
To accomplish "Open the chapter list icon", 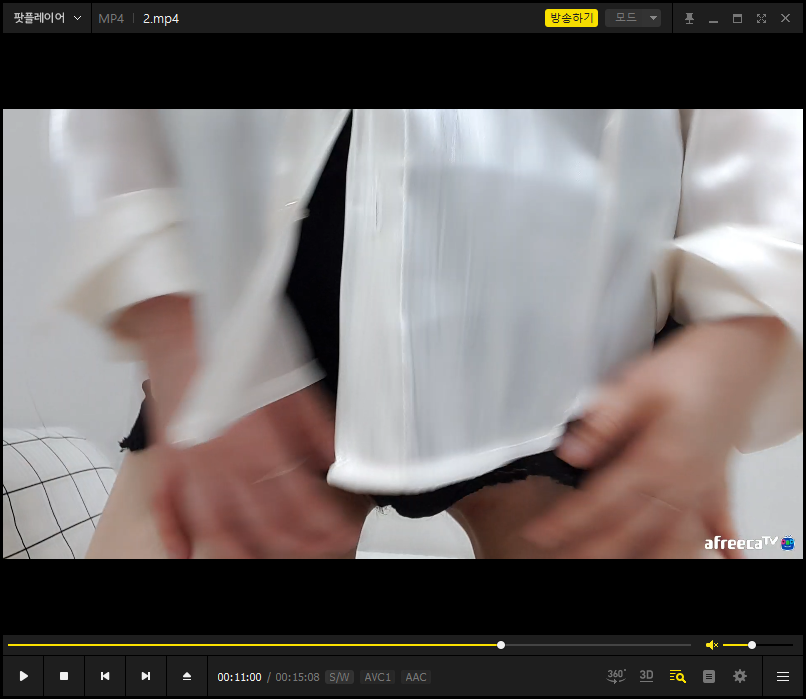I will (709, 676).
